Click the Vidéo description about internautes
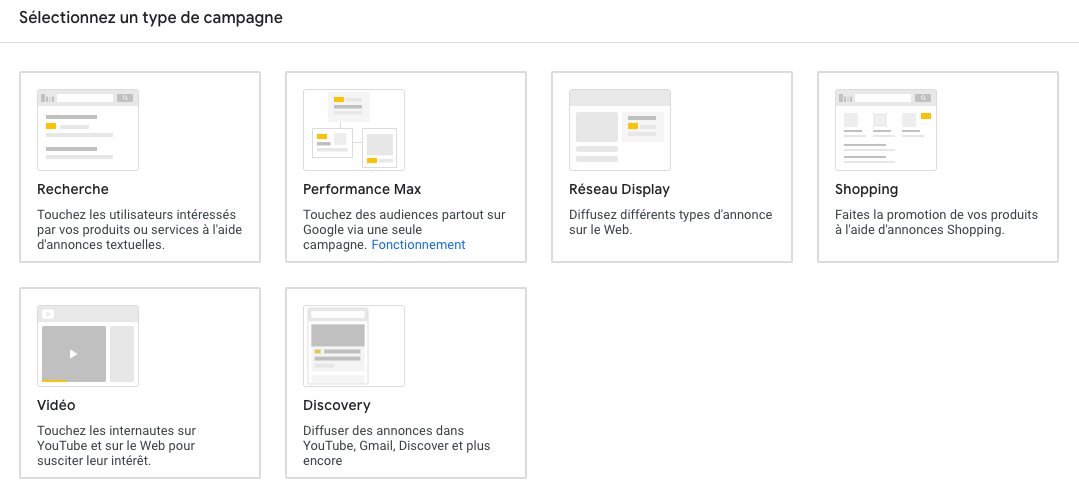Viewport: 1079px width, 502px height. click(116, 446)
